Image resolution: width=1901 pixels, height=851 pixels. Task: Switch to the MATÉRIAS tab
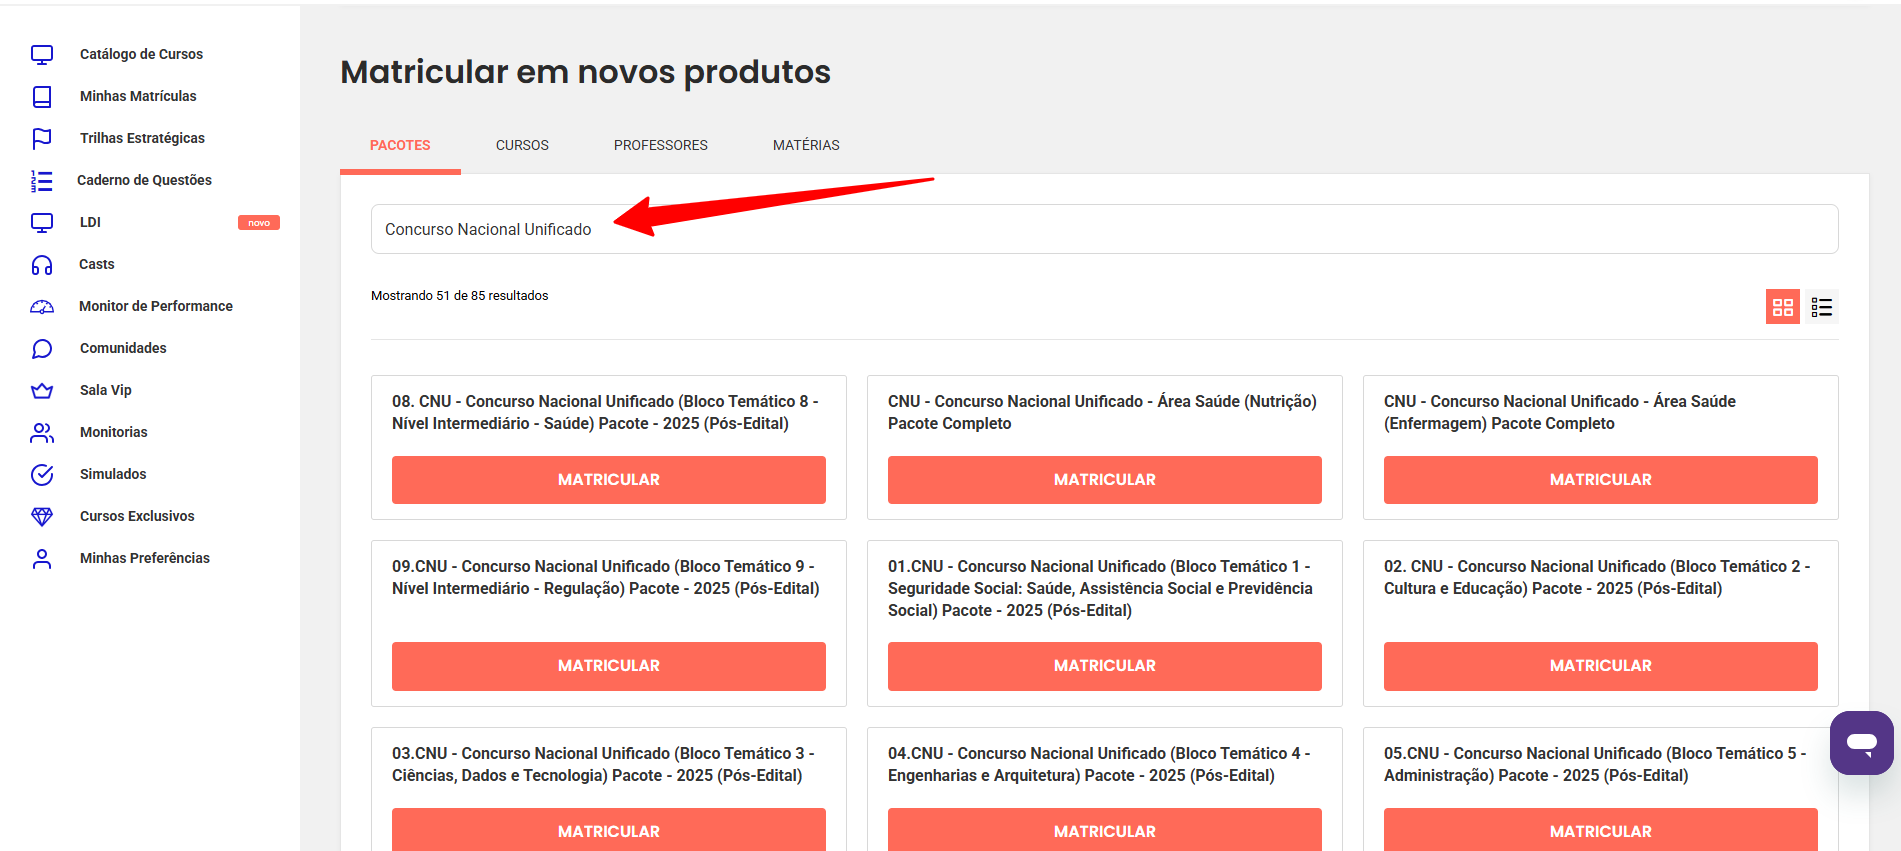(806, 145)
